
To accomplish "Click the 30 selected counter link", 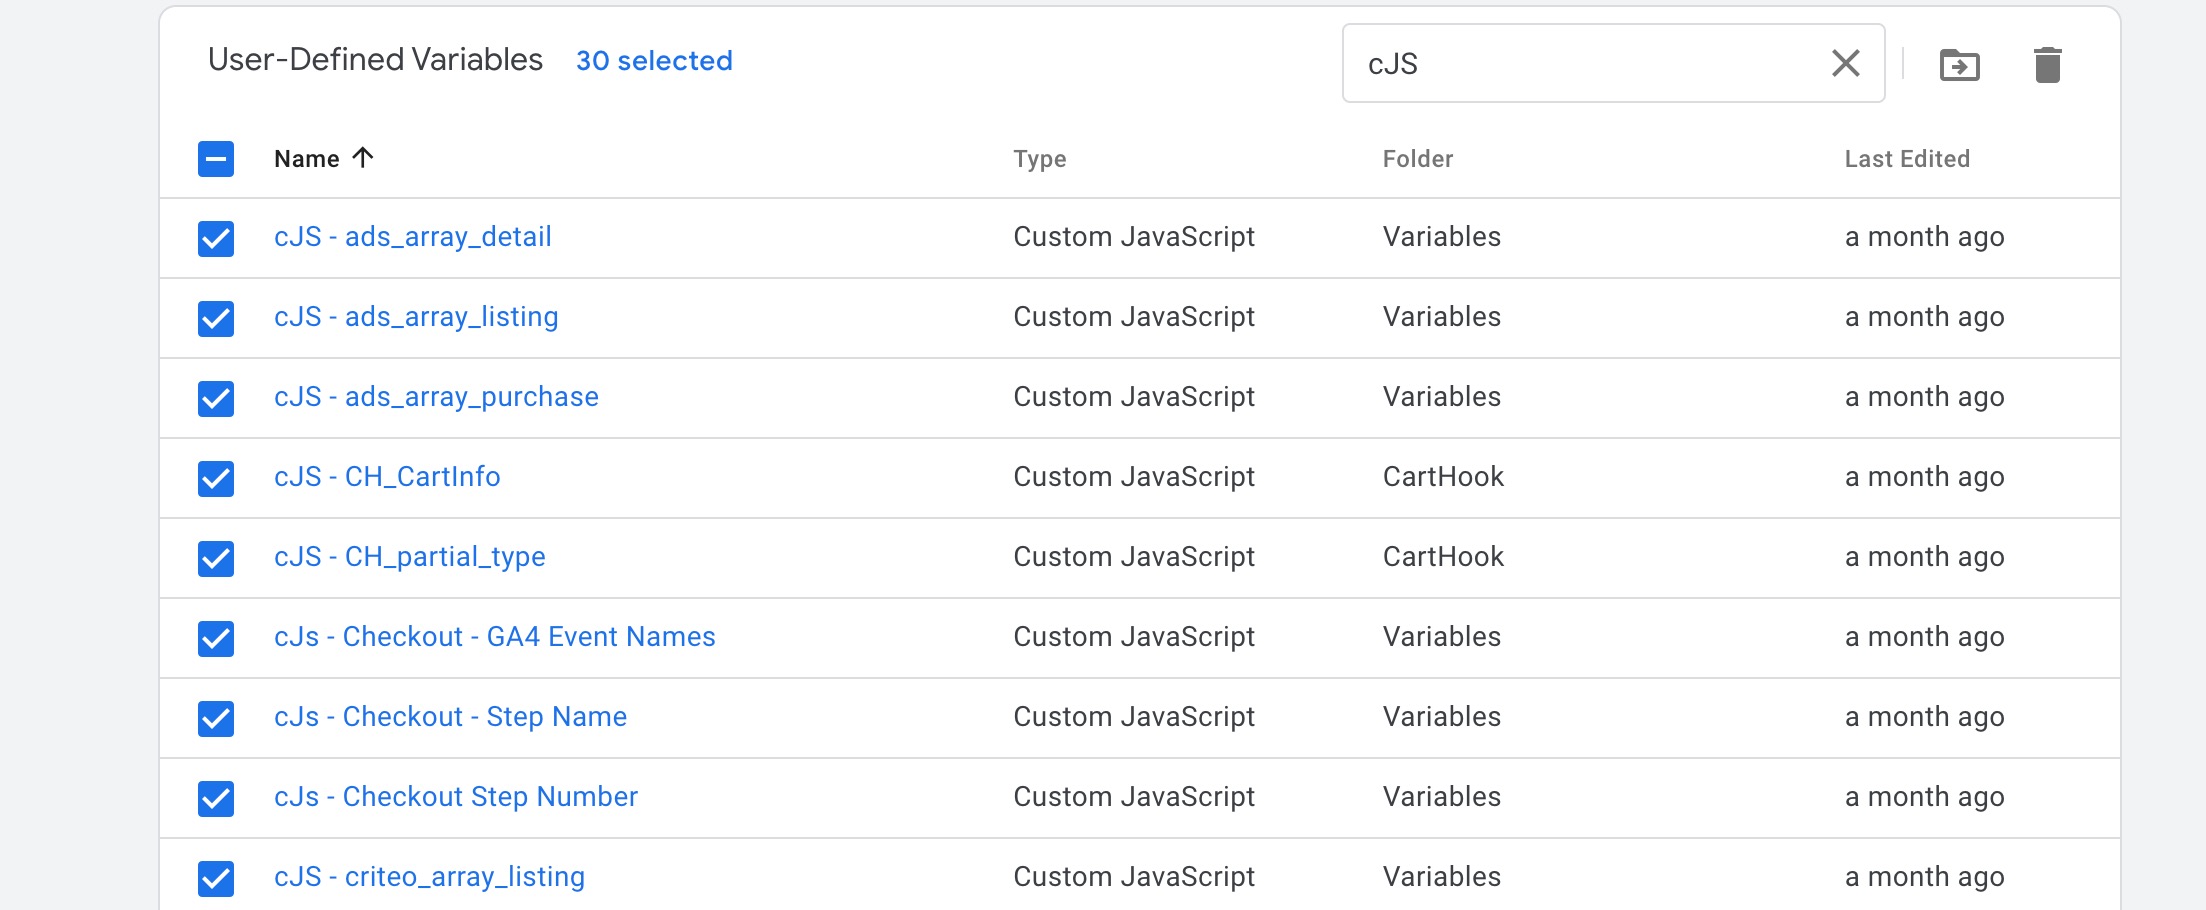I will [x=654, y=60].
